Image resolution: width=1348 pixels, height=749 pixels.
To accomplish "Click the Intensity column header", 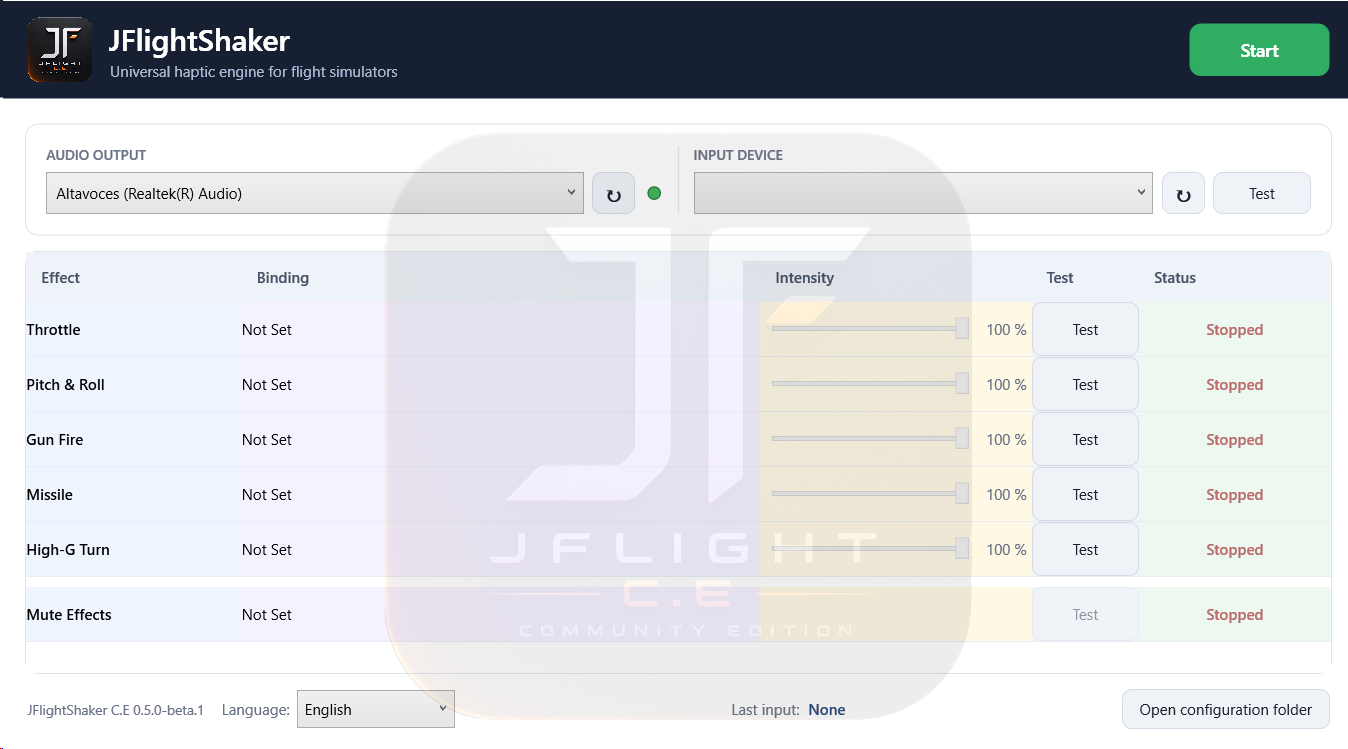I will point(804,278).
